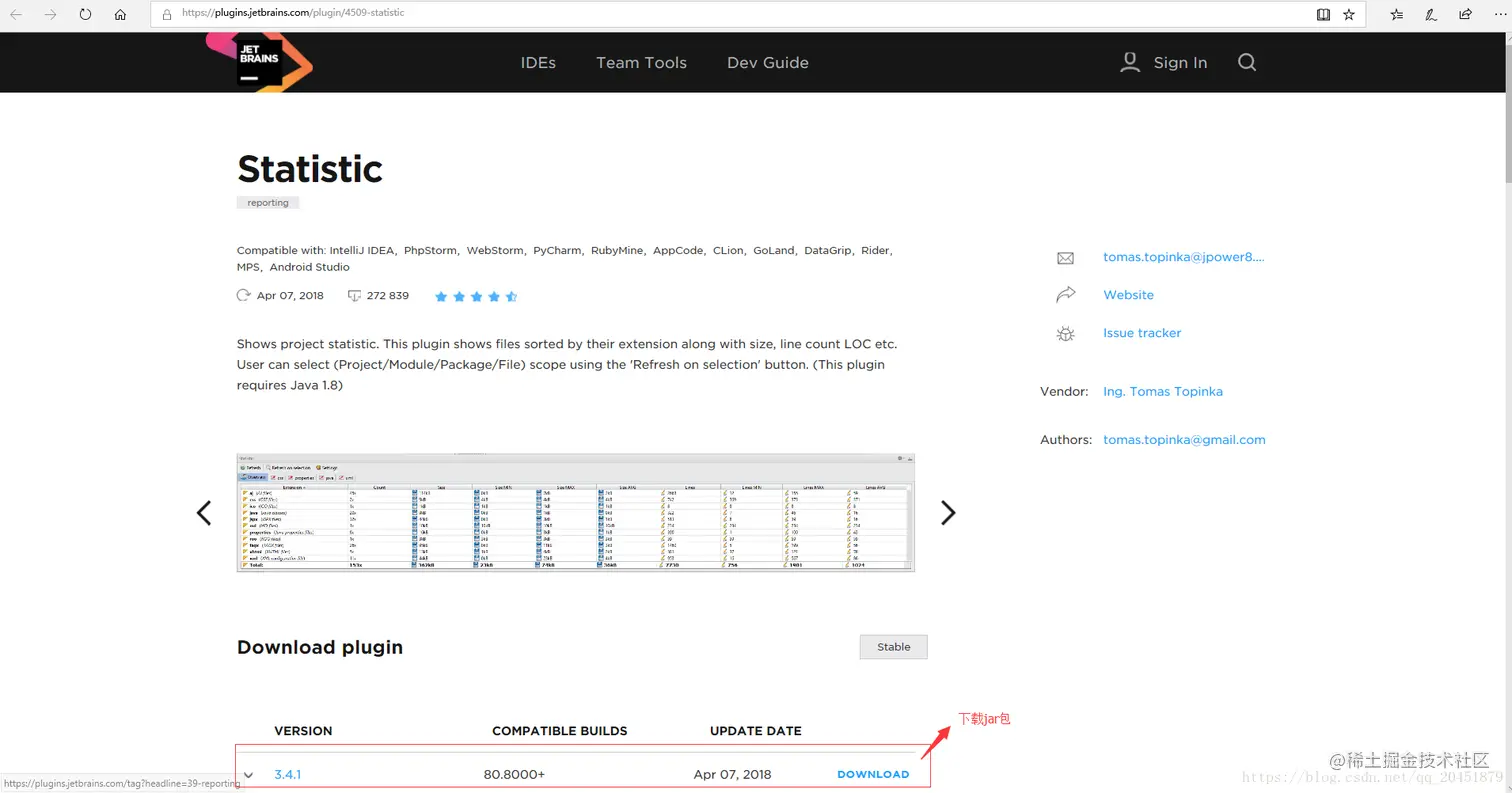Image resolution: width=1512 pixels, height=793 pixels.
Task: Click the UPDATE DATE column header
Action: tap(756, 731)
